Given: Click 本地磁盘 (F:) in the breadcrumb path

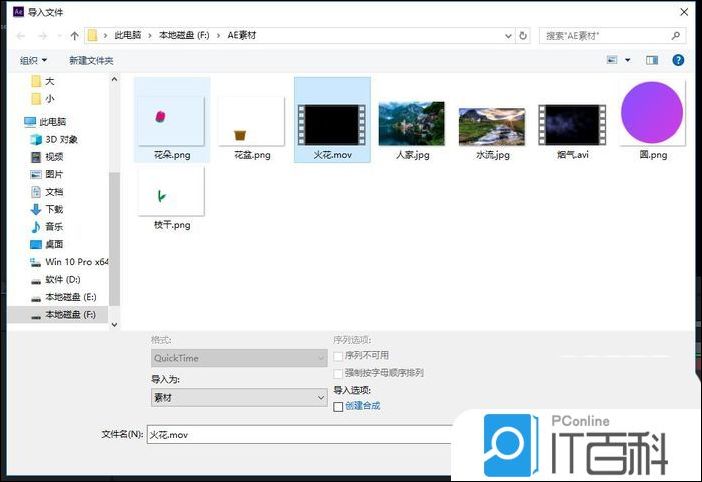Looking at the screenshot, I should click(183, 36).
